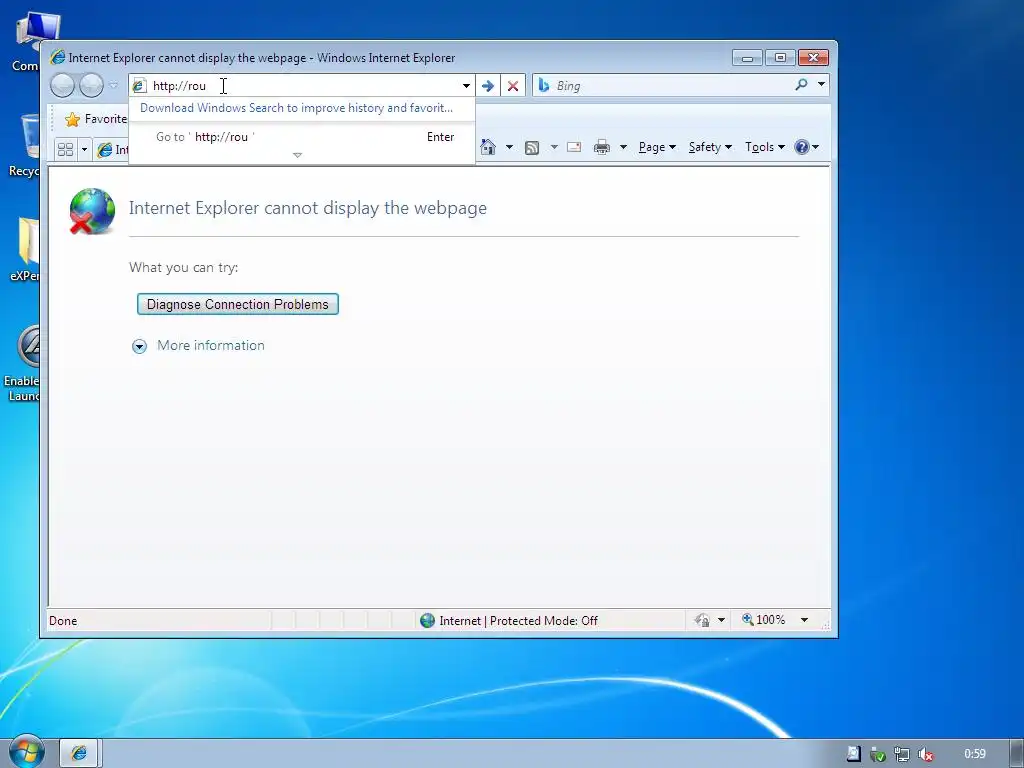The height and width of the screenshot is (768, 1024).
Task: Open the zoom level dropdown arrow
Action: [x=805, y=620]
